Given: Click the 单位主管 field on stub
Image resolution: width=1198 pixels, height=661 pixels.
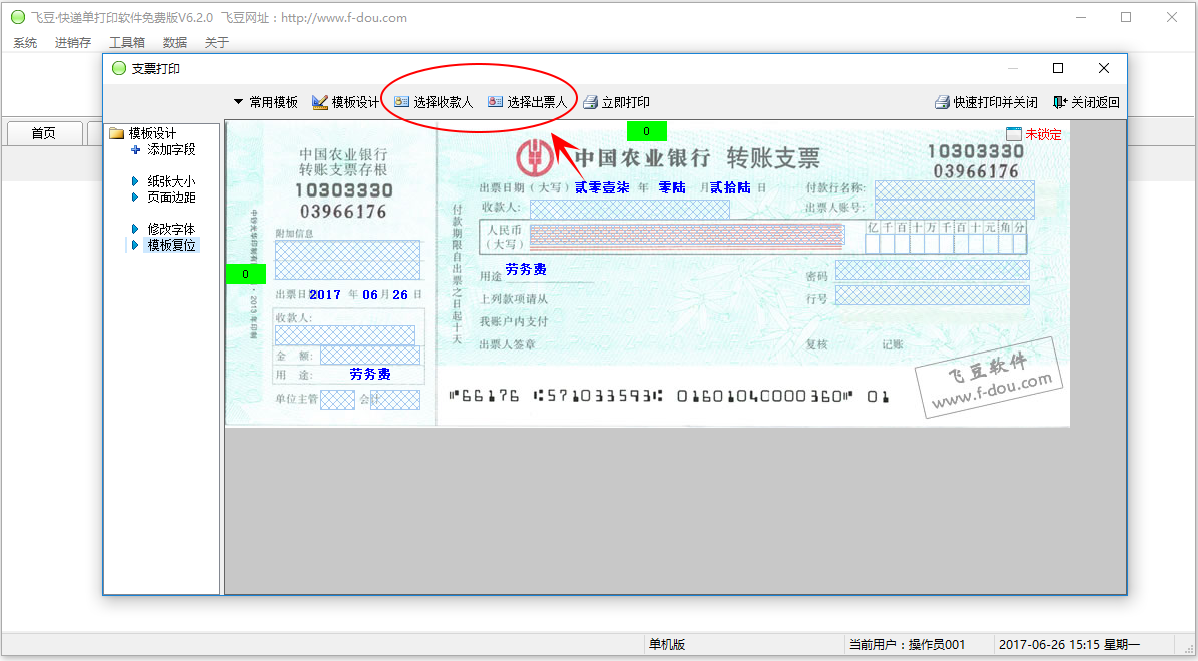Looking at the screenshot, I should tap(337, 400).
